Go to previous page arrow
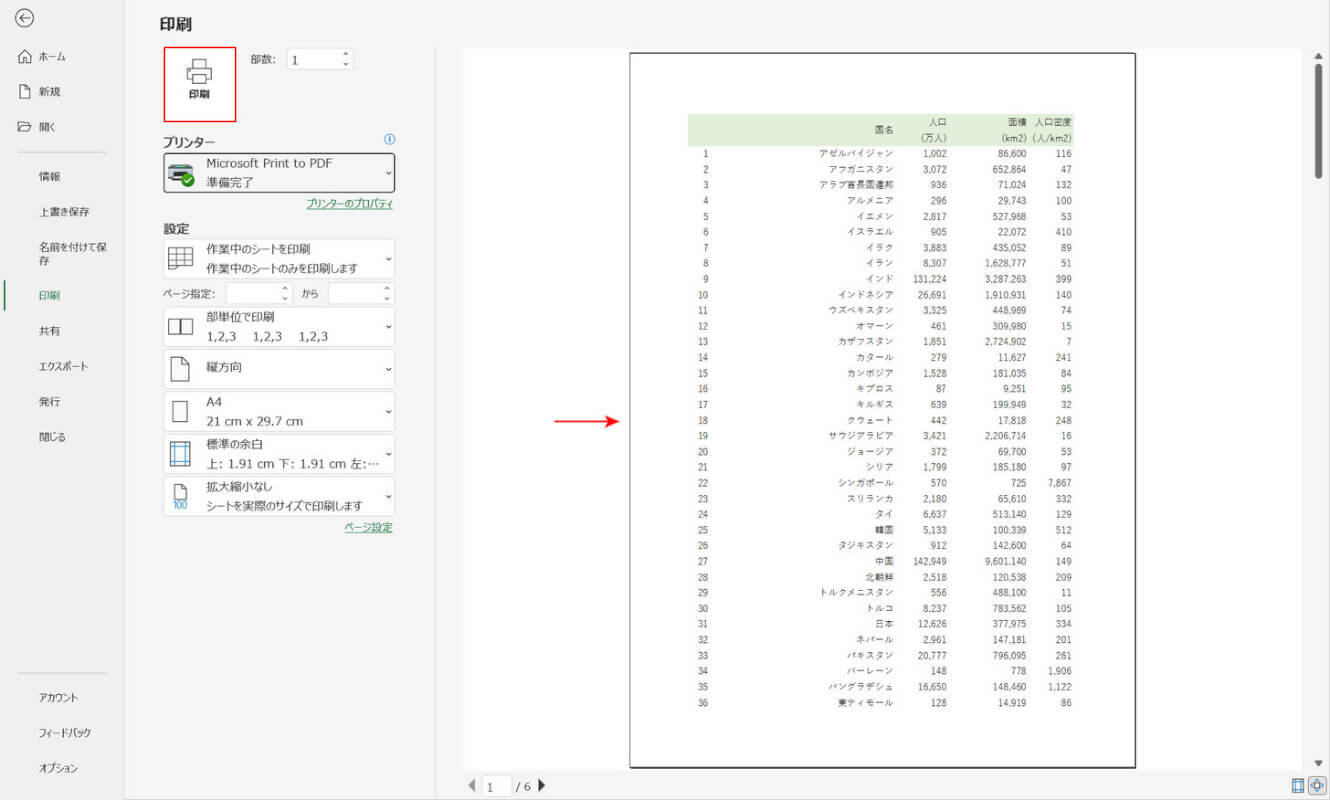The height and width of the screenshot is (800, 1330). click(x=472, y=786)
